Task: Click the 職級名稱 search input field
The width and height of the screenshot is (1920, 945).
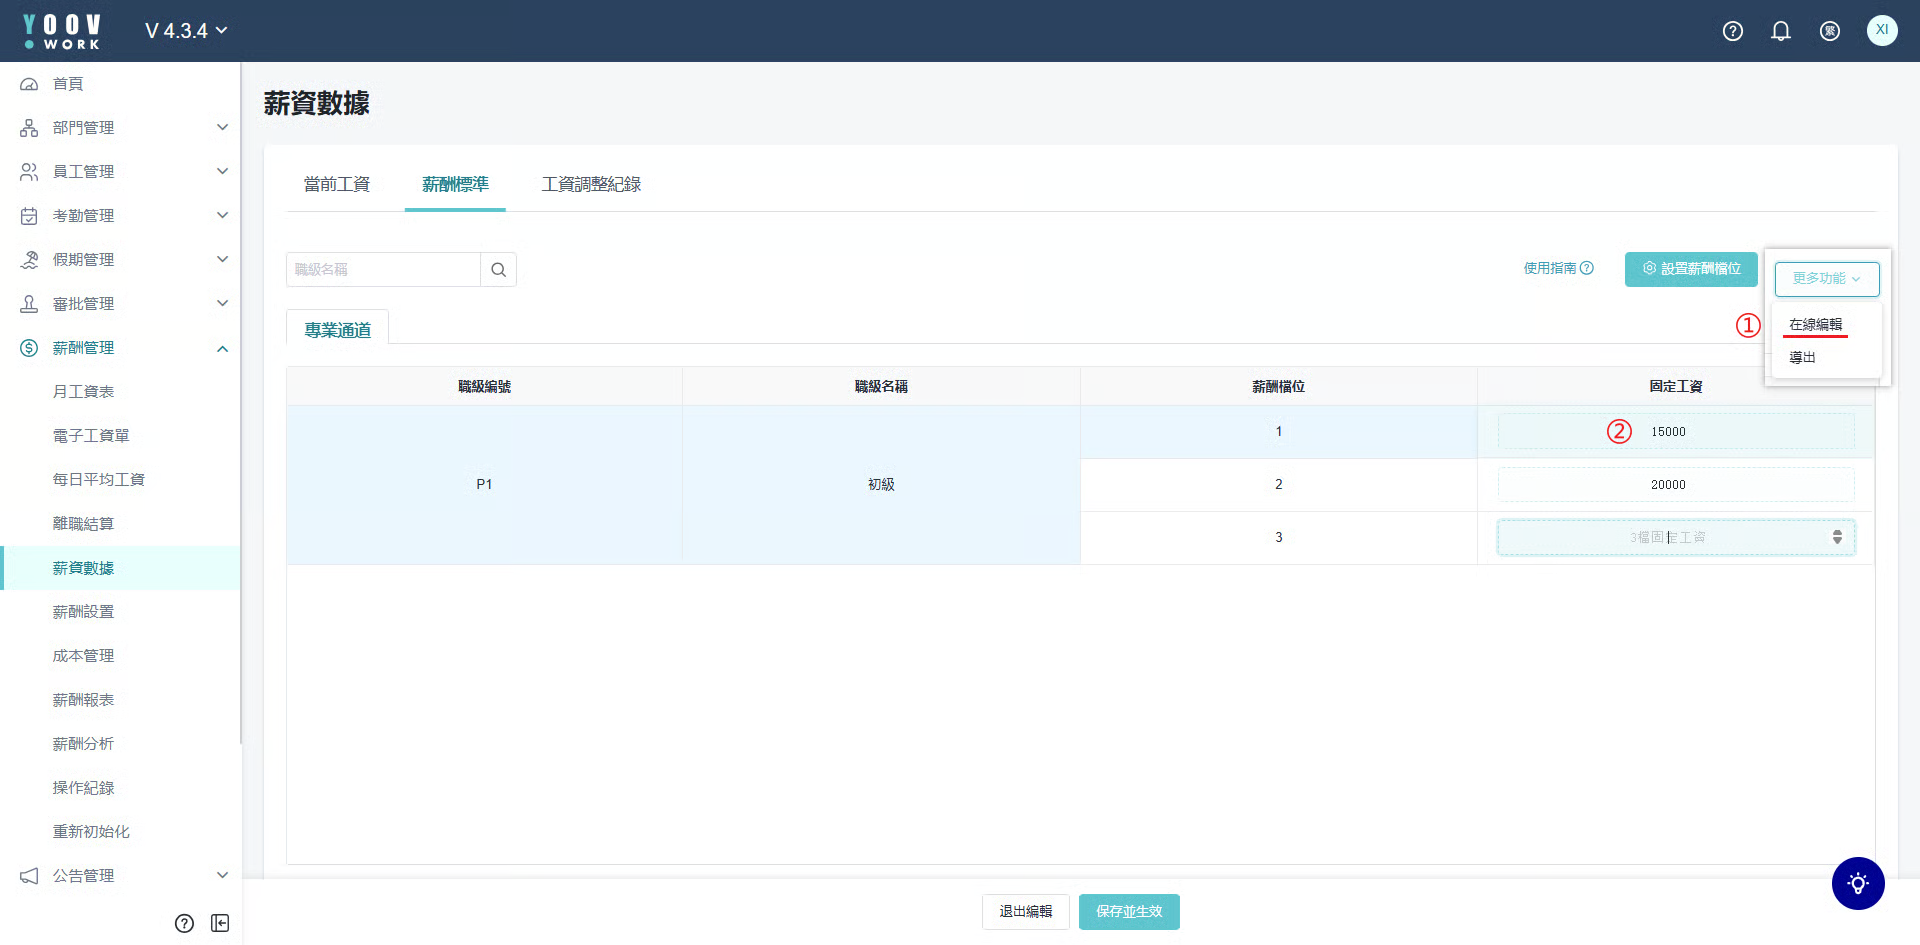Action: 383,270
